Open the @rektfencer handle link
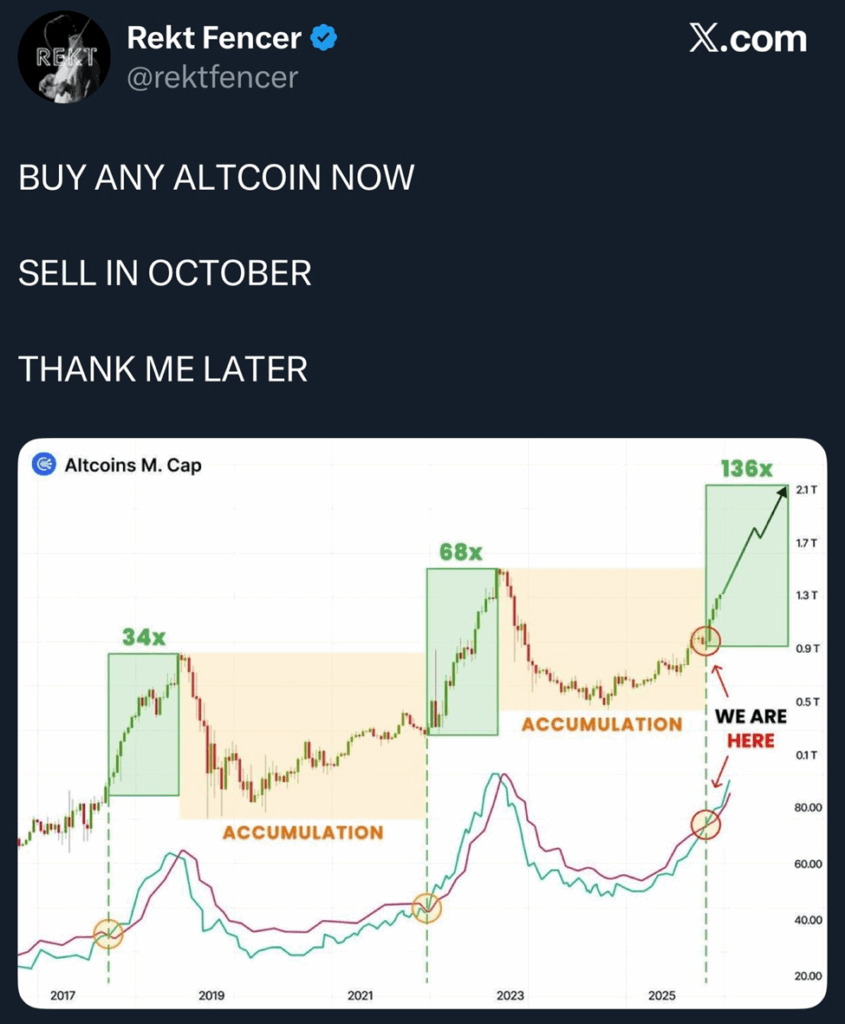 click(x=212, y=77)
